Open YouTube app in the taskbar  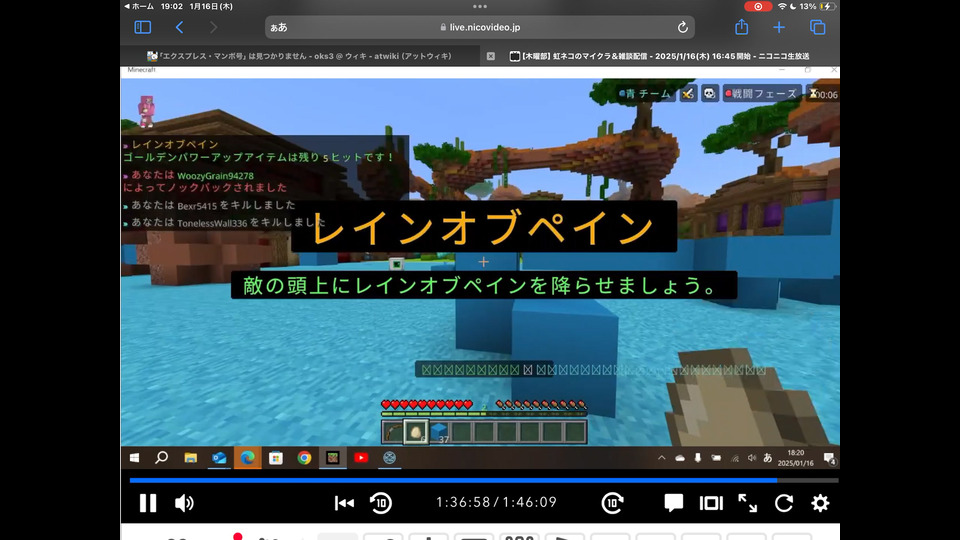tap(361, 457)
